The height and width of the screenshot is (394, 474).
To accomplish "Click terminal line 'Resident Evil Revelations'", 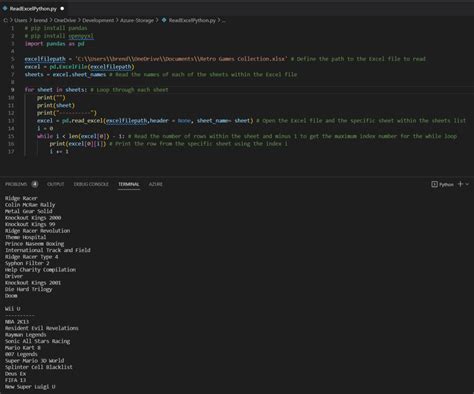I will click(x=42, y=328).
